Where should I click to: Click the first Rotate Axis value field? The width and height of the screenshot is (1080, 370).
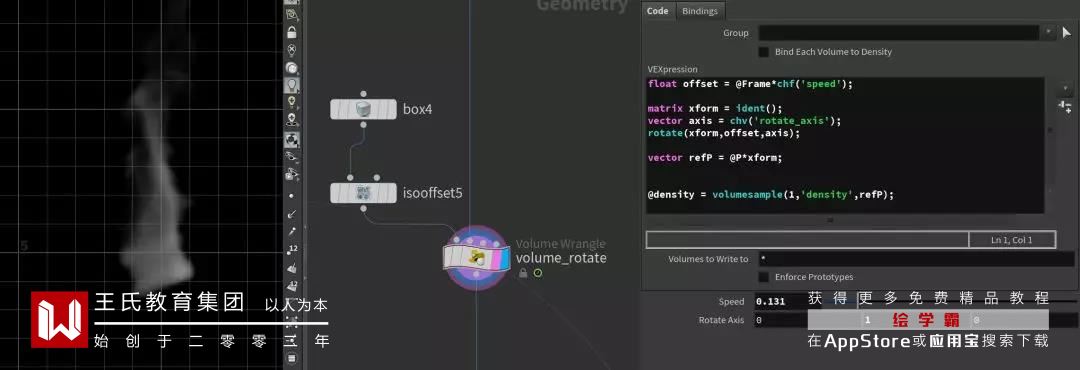[780, 320]
